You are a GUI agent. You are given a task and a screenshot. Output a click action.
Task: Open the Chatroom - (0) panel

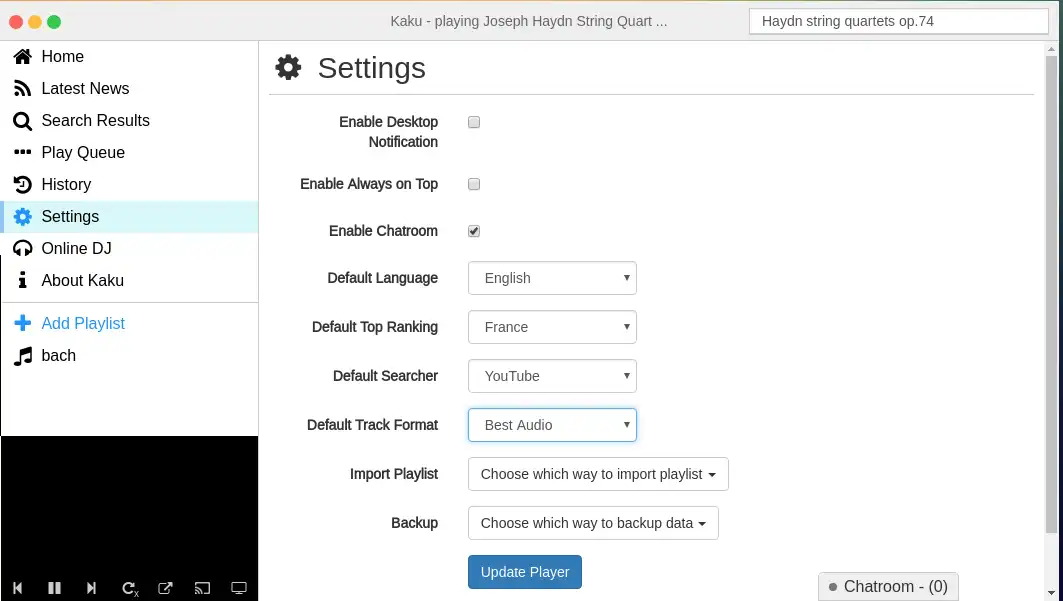888,587
